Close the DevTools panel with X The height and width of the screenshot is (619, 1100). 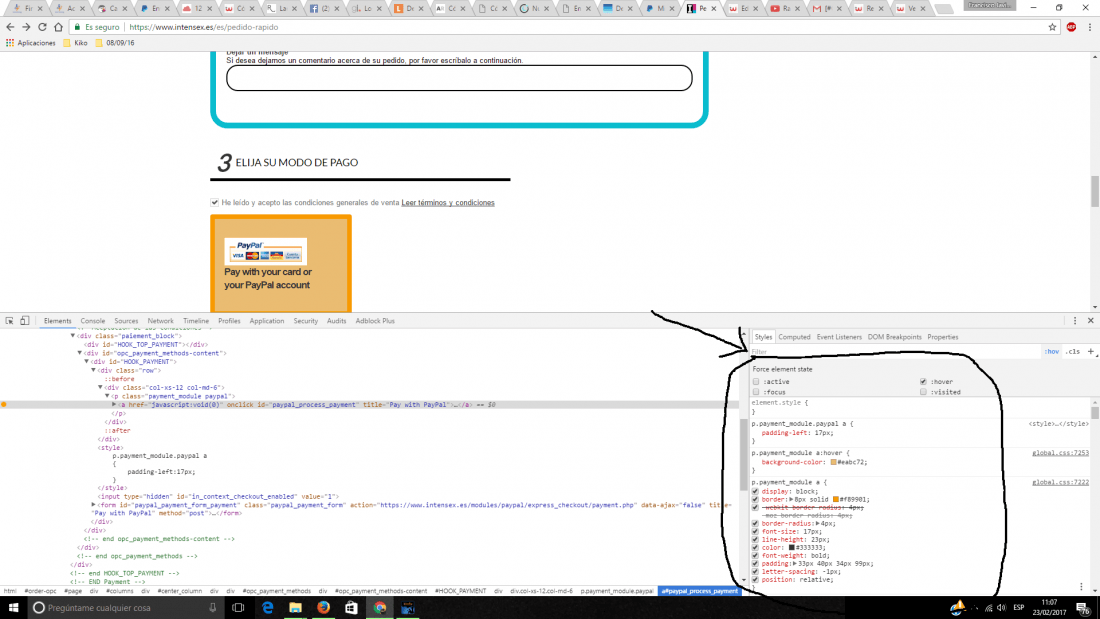pos(1091,321)
